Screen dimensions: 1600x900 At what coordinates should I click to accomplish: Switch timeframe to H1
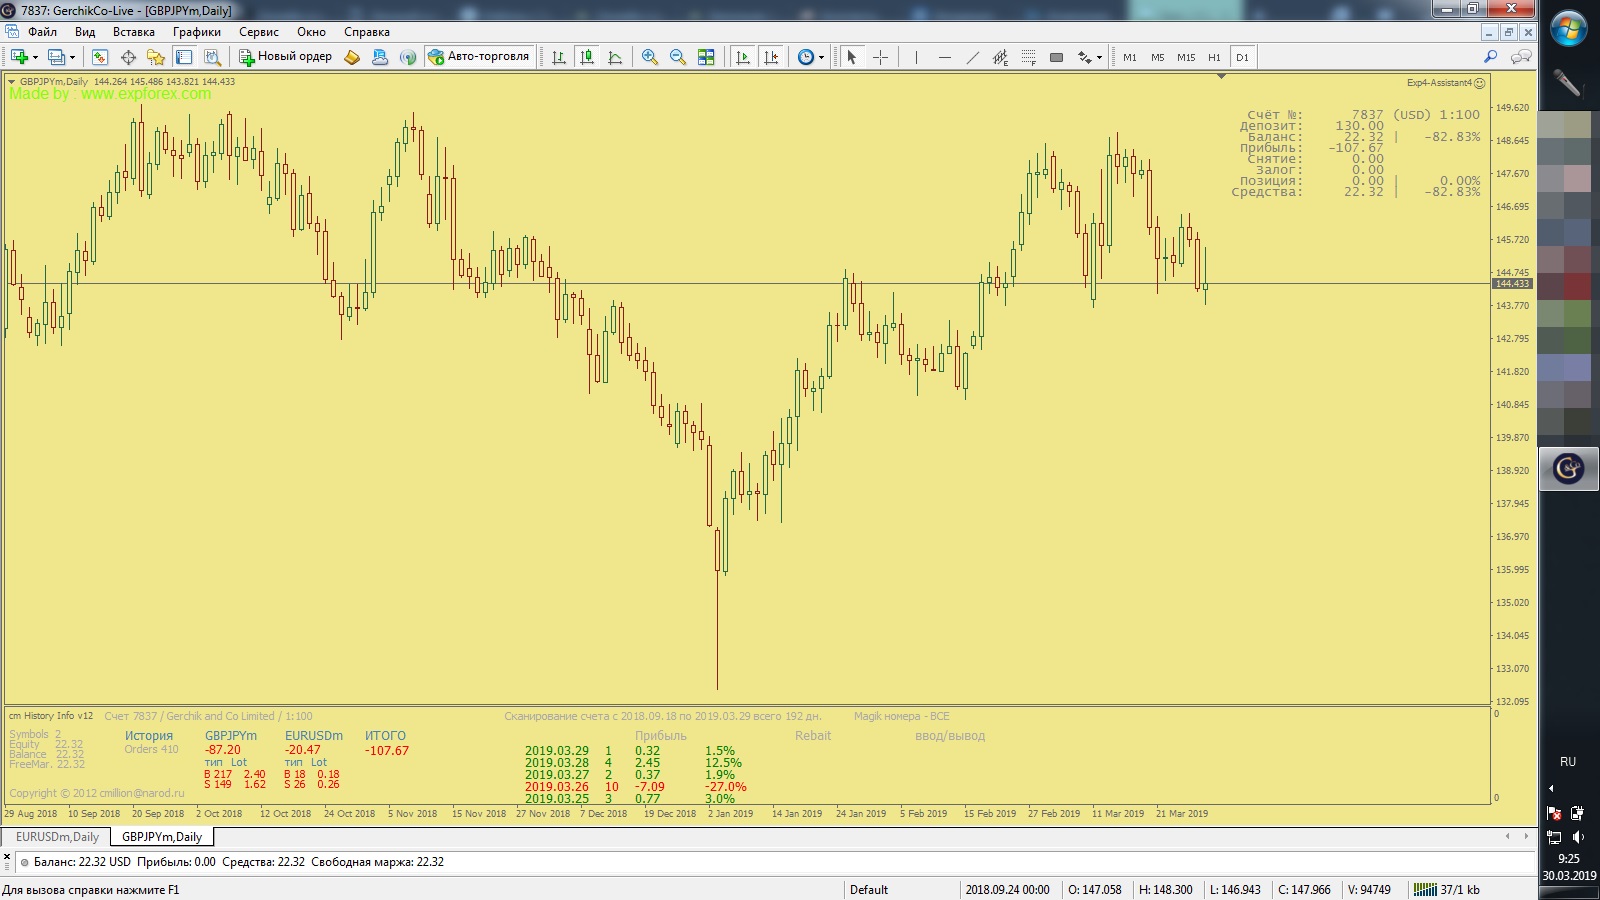tap(1214, 57)
